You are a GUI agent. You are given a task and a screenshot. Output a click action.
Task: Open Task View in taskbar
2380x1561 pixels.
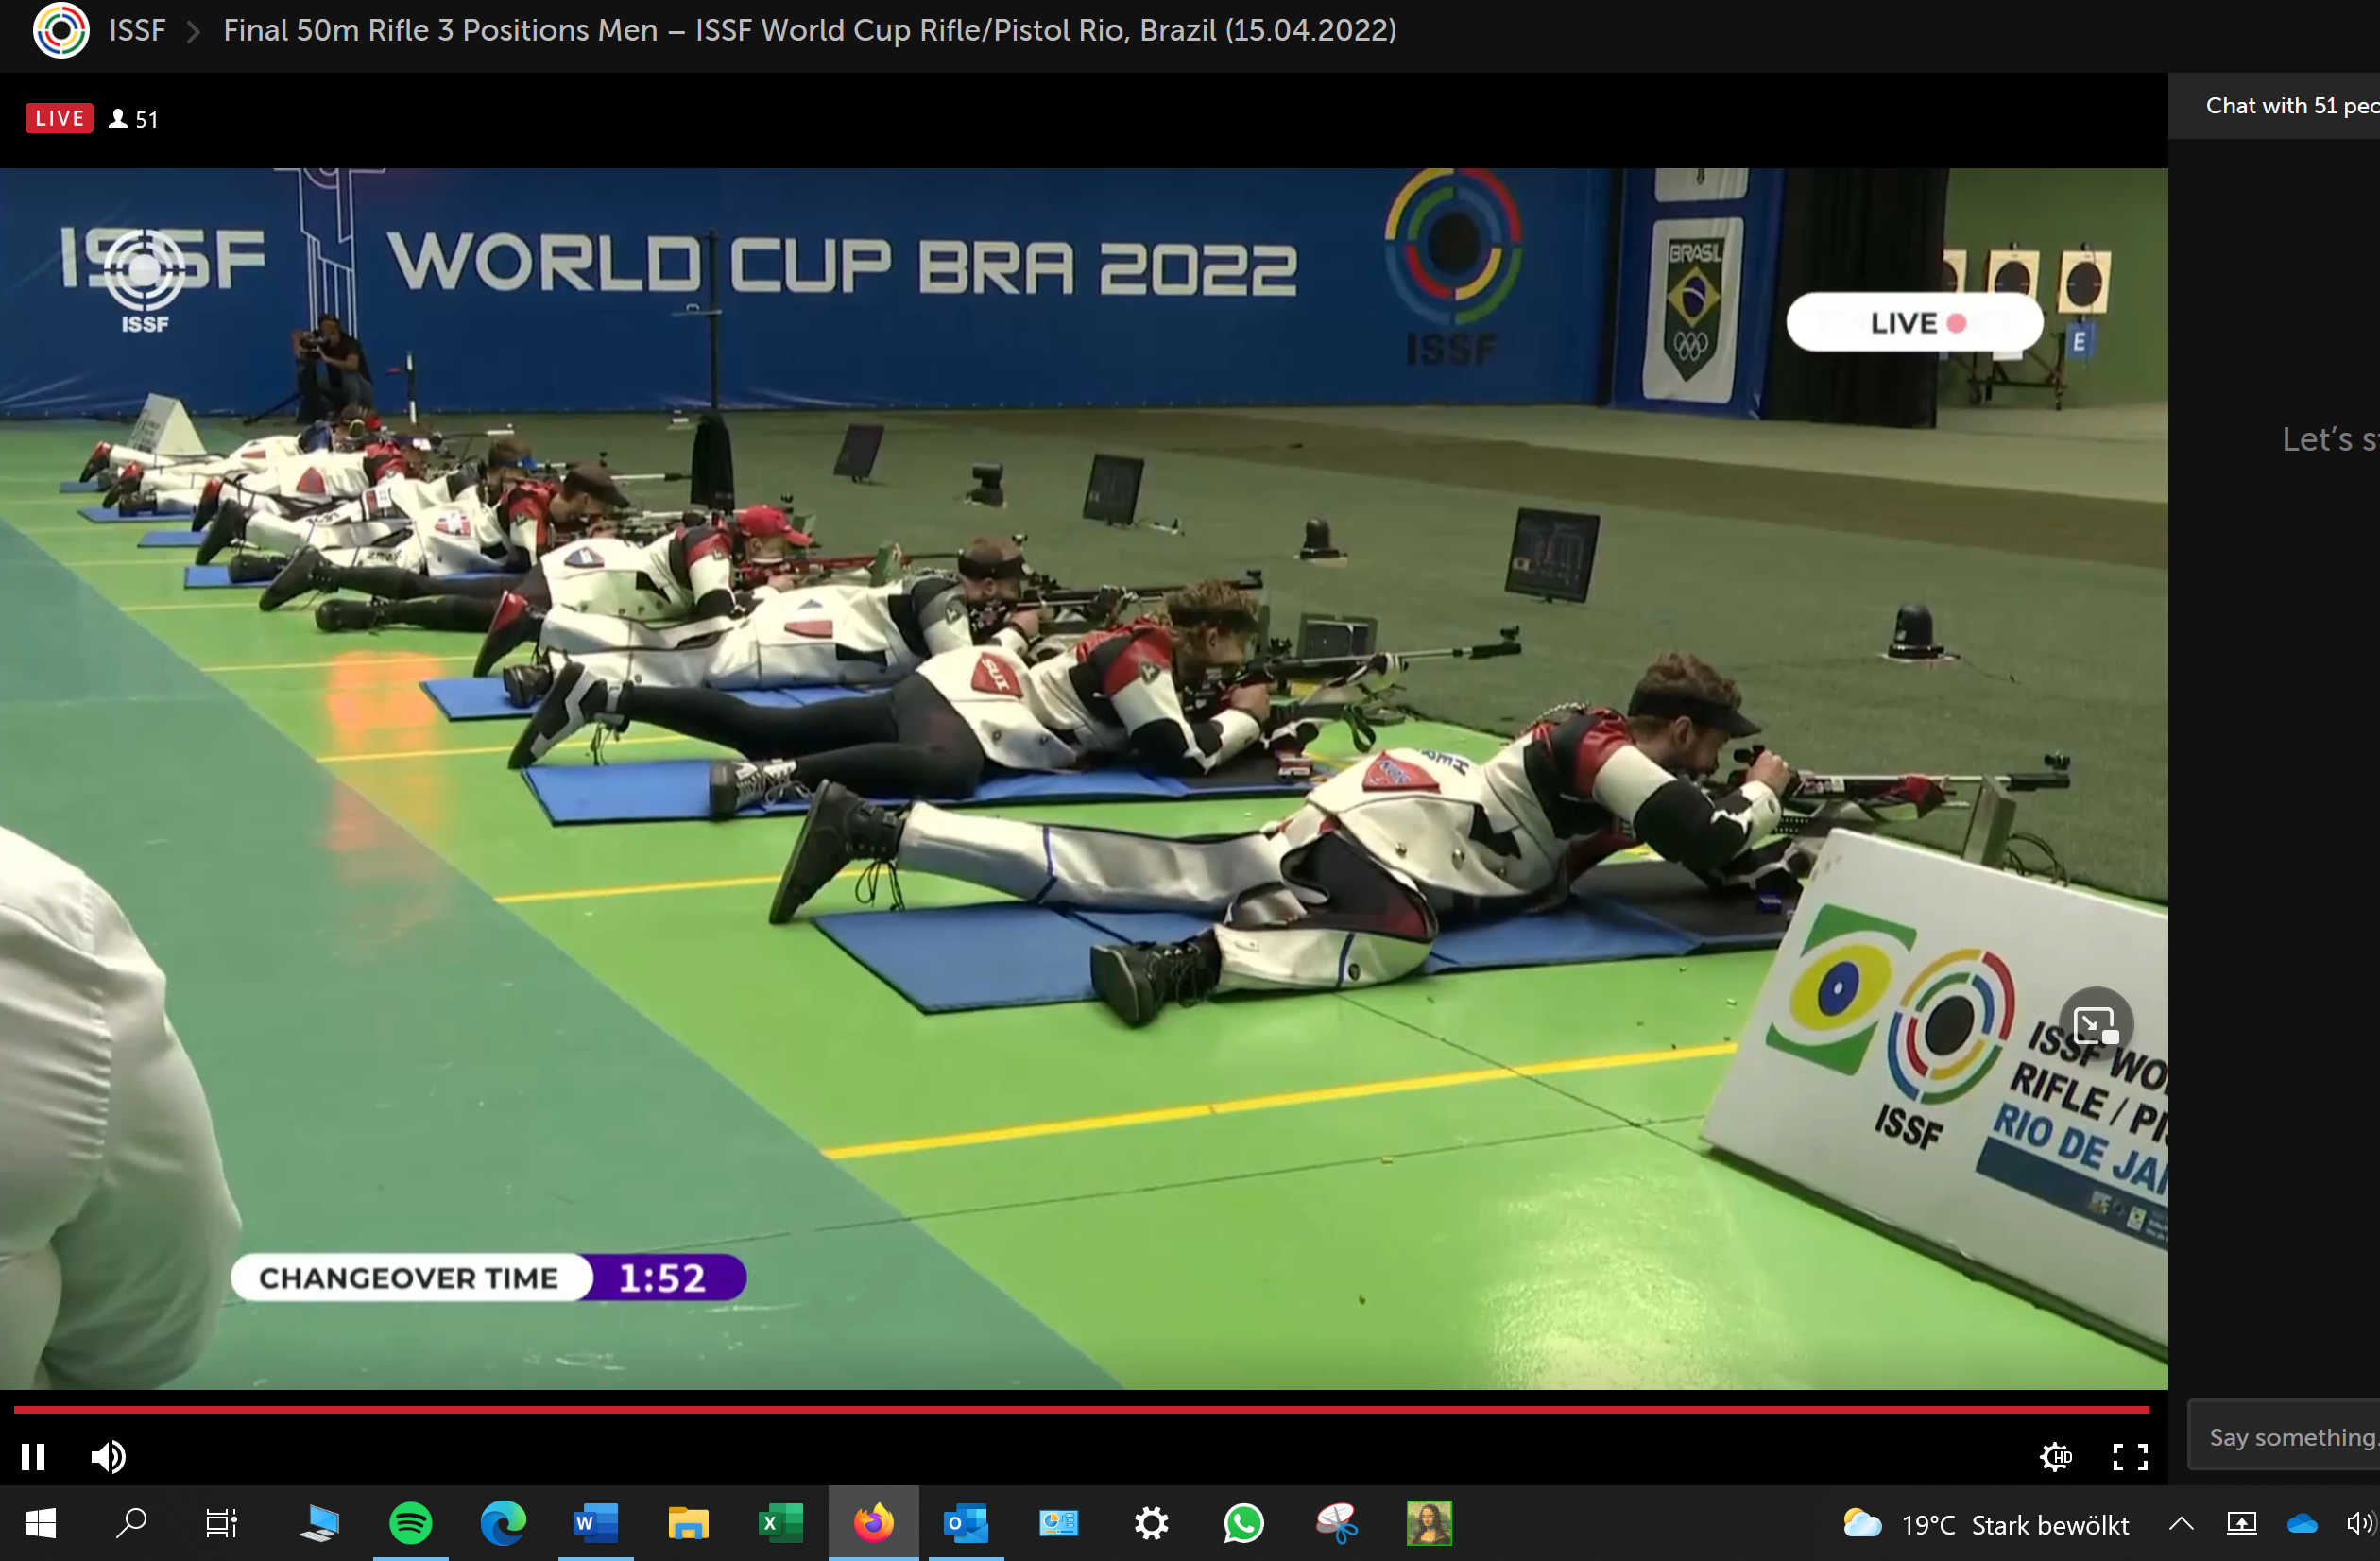[x=221, y=1523]
